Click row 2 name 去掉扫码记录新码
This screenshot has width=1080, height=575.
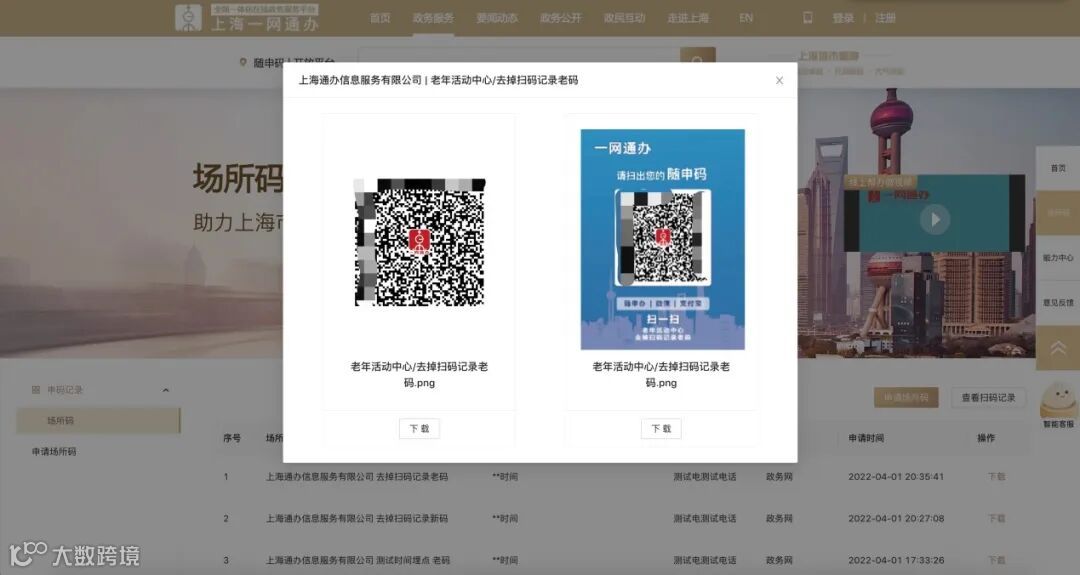tap(412, 519)
